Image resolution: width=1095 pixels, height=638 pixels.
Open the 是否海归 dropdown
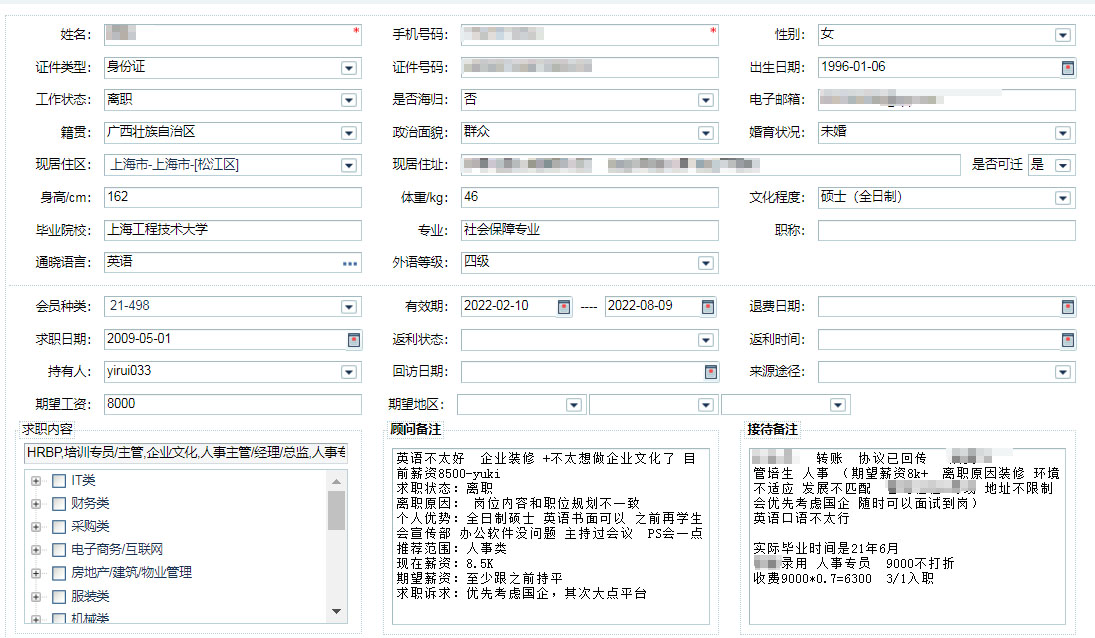pyautogui.click(x=705, y=101)
